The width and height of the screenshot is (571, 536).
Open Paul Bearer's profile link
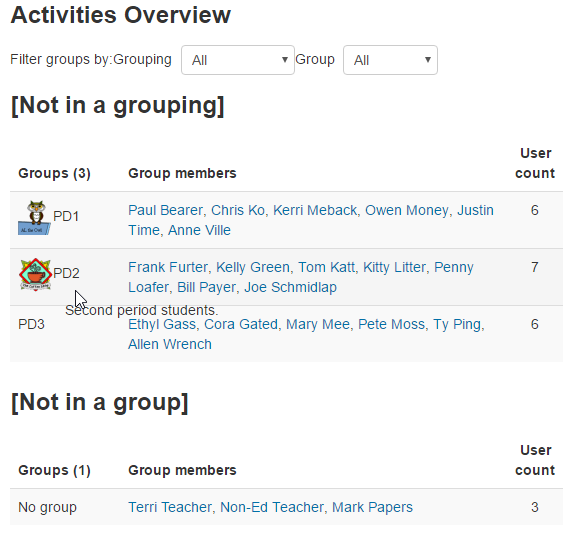coord(165,210)
